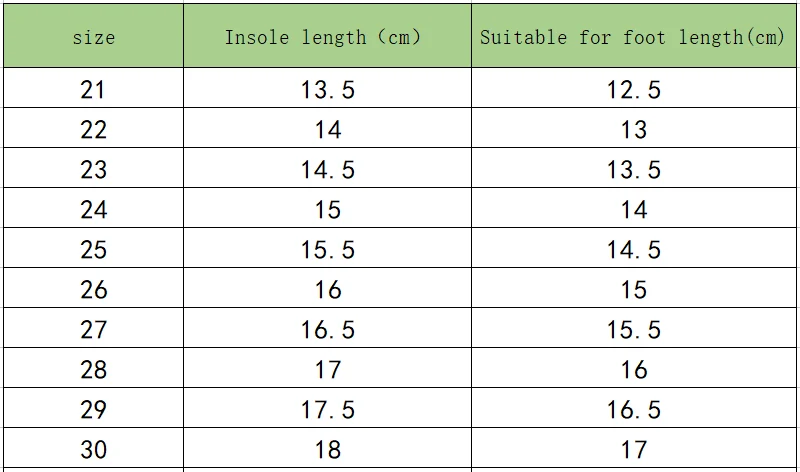Click the size 24 cell
Image resolution: width=800 pixels, height=472 pixels.
[93, 210]
